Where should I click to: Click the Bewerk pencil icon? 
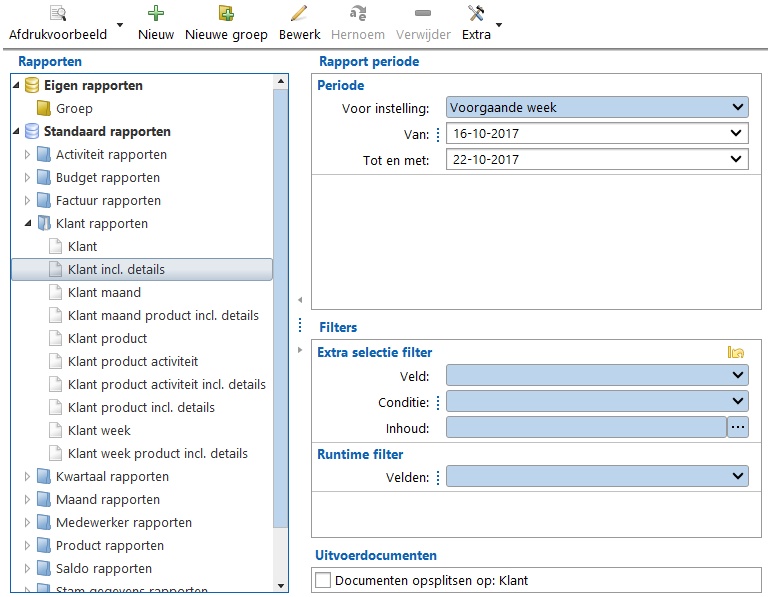coord(299,14)
